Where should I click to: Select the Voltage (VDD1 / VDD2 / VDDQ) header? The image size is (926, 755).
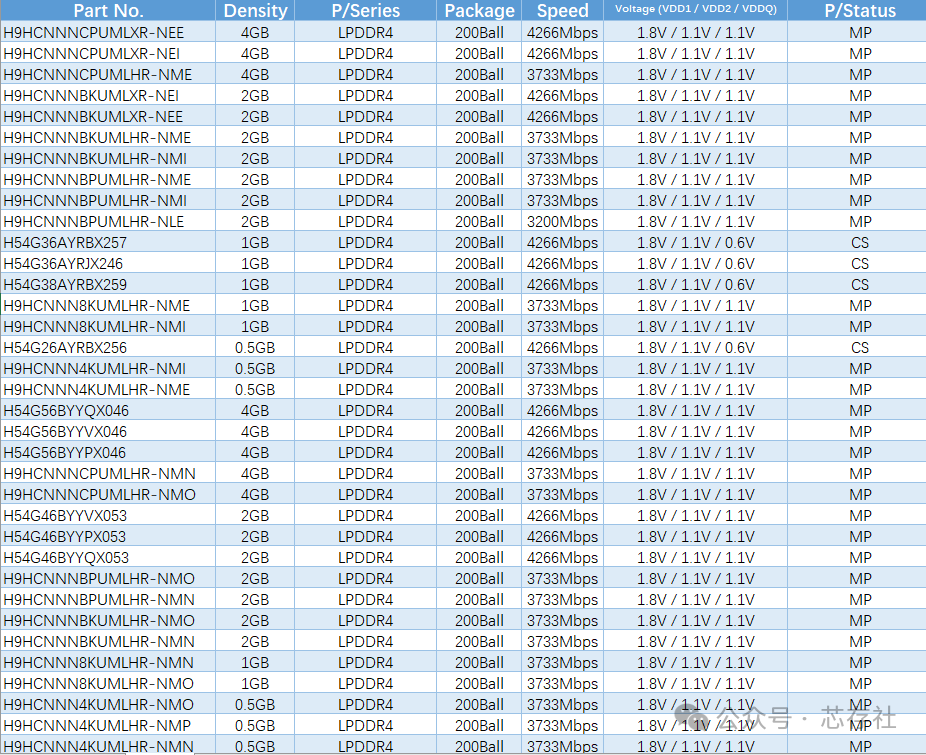tap(696, 10)
